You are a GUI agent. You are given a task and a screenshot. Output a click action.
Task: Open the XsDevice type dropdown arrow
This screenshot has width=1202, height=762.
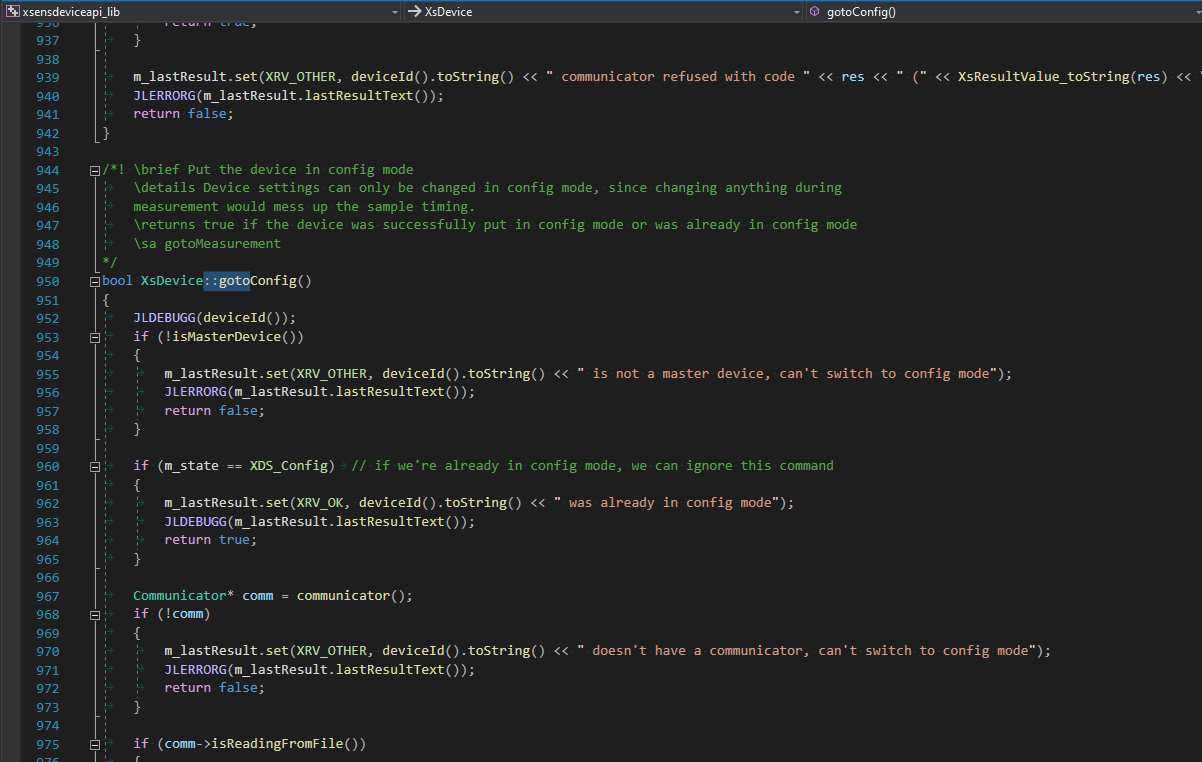point(796,12)
